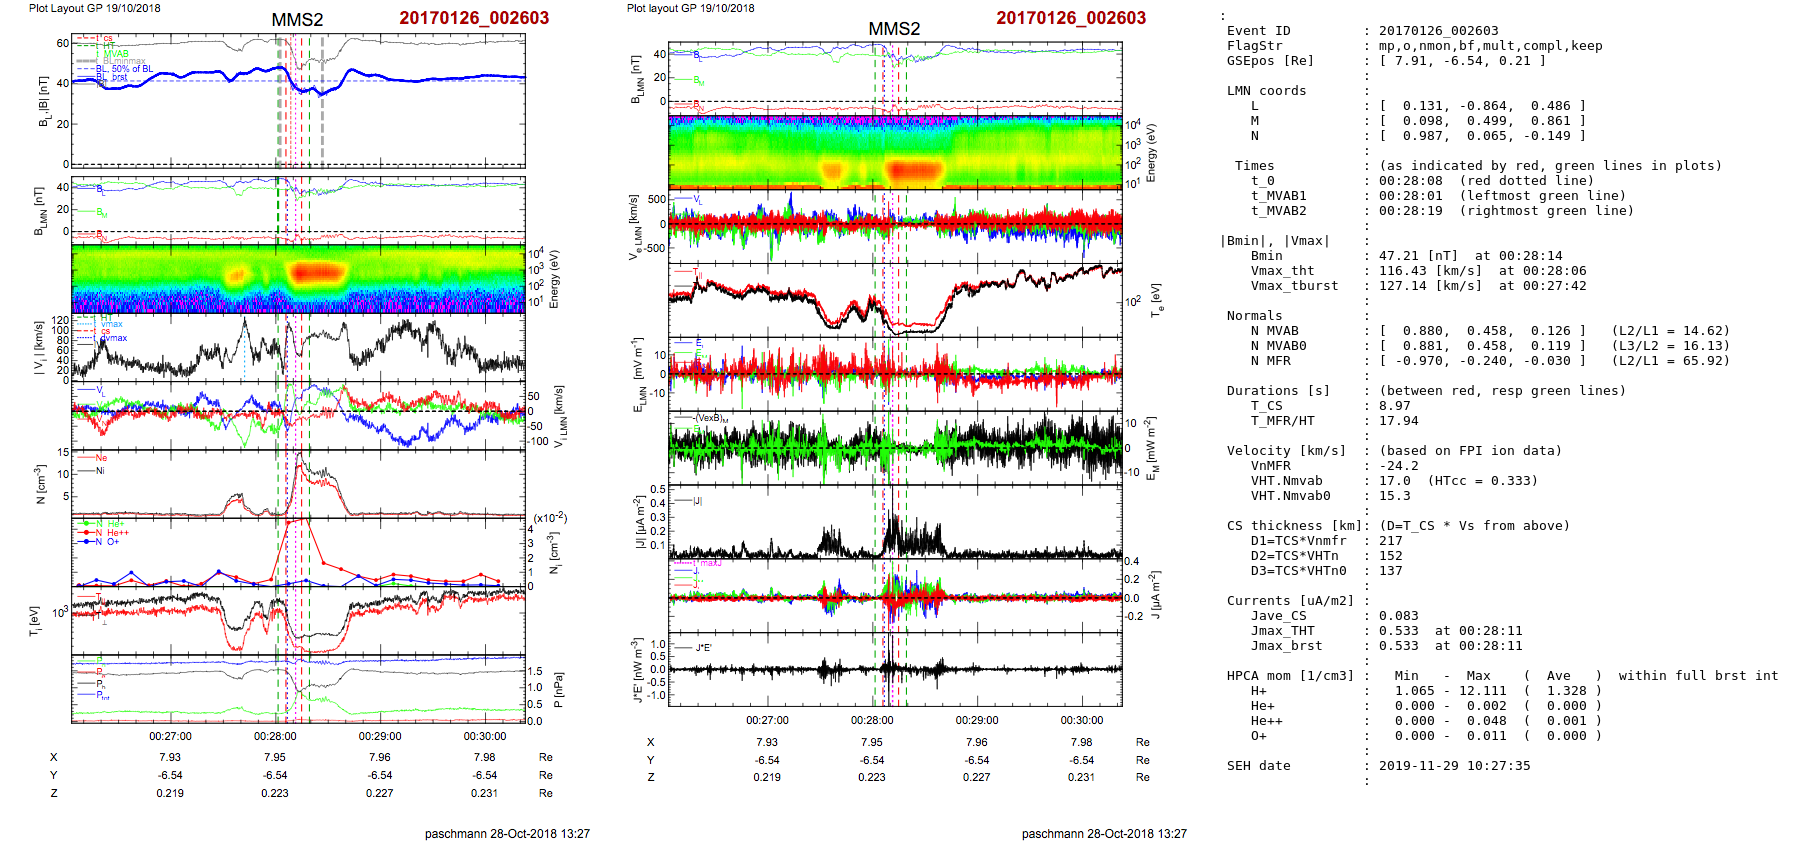The height and width of the screenshot is (841, 1804).
Task: Select SEH date value '2019-11-29 10:27:35'
Action: point(1454,766)
